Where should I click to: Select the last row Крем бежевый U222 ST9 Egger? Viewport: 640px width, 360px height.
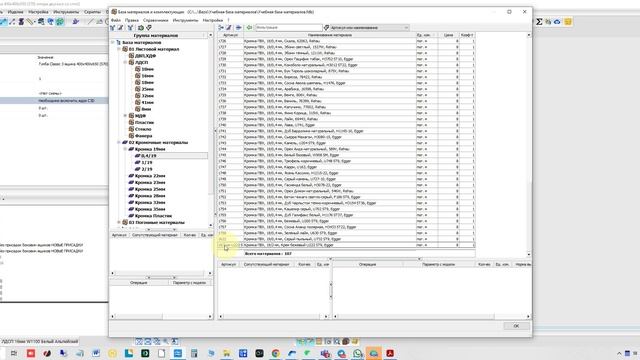pyautogui.click(x=347, y=245)
